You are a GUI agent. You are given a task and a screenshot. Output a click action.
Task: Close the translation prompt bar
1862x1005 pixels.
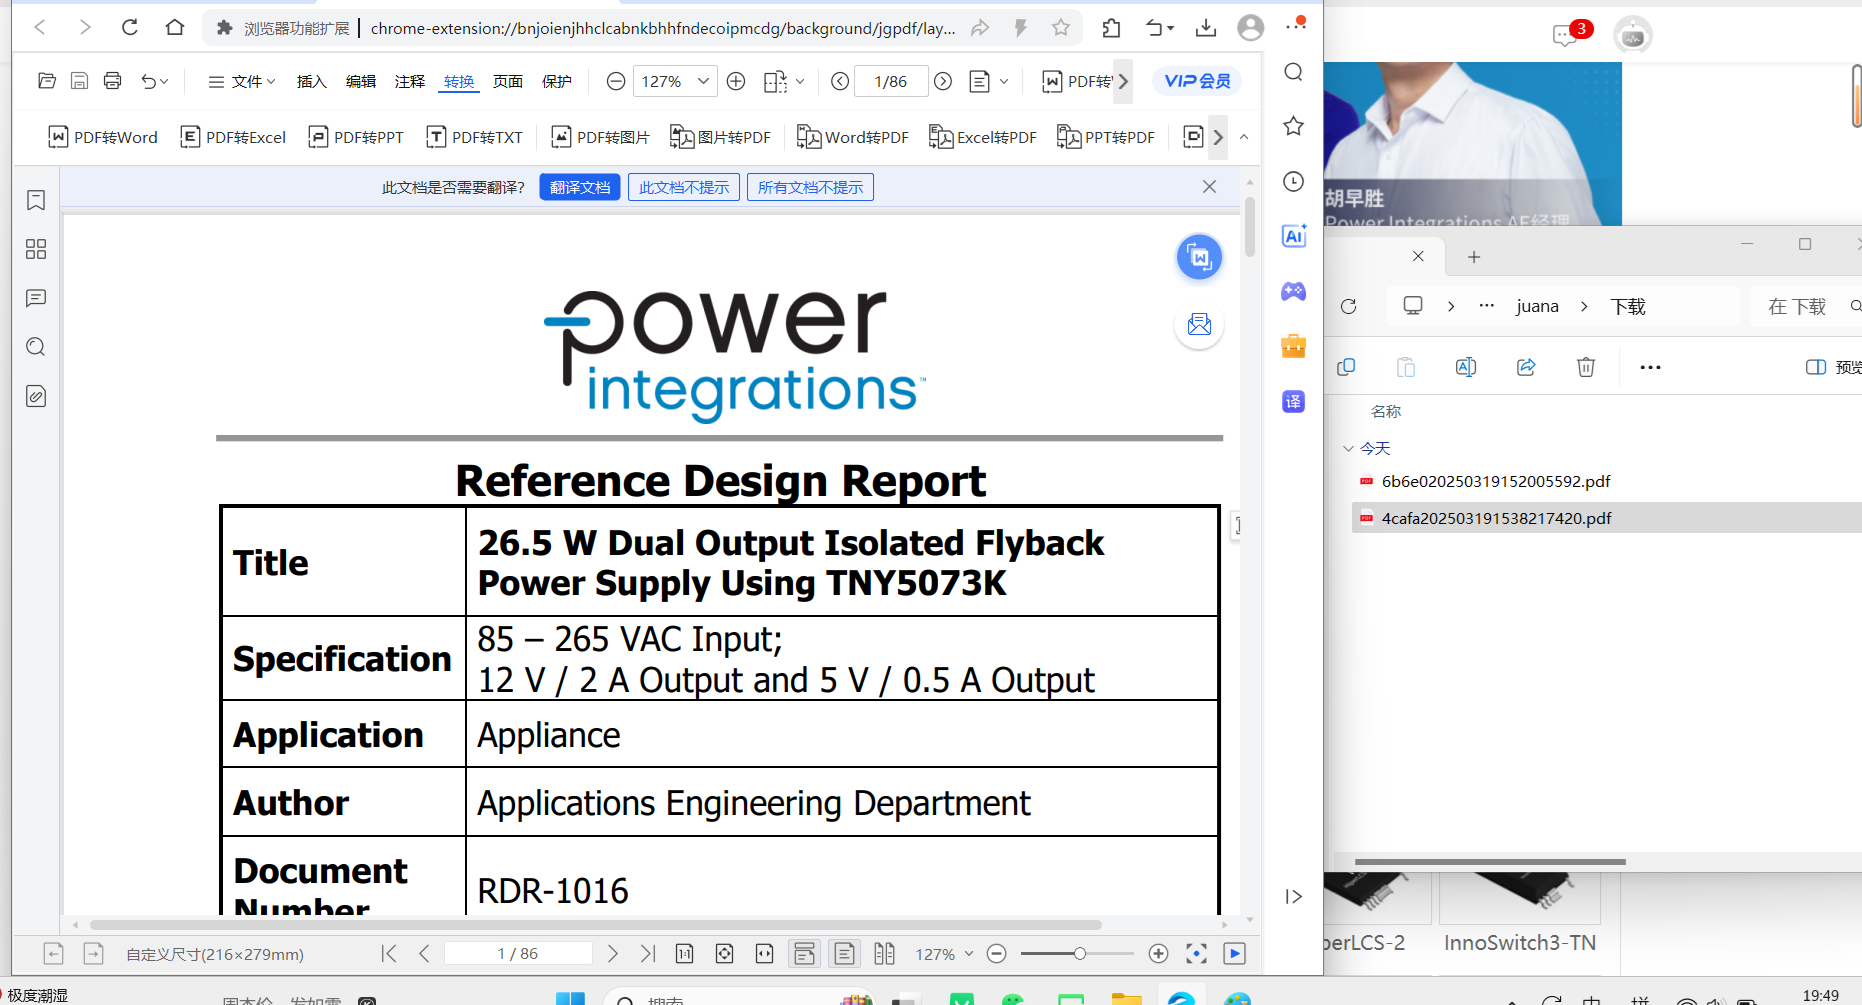1209,187
